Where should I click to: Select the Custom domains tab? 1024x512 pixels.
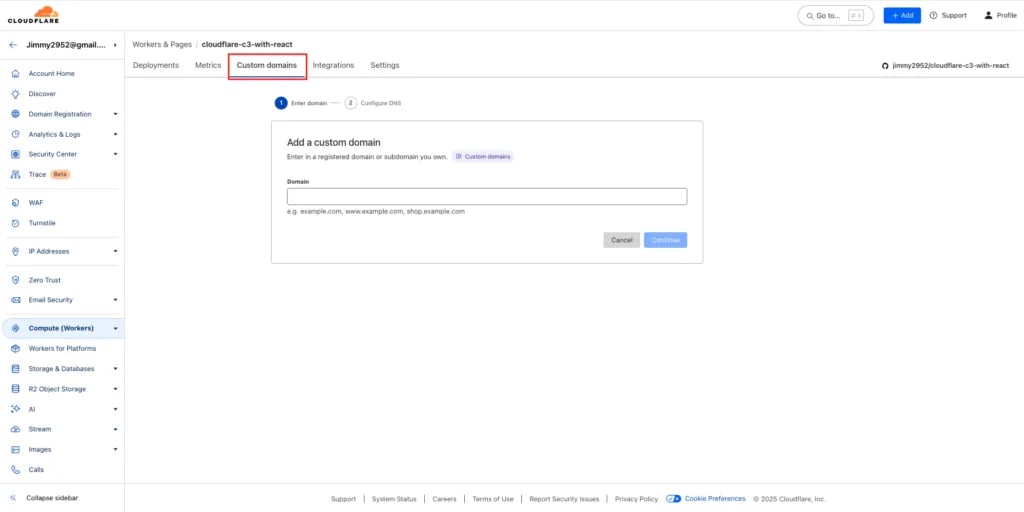[x=266, y=65]
